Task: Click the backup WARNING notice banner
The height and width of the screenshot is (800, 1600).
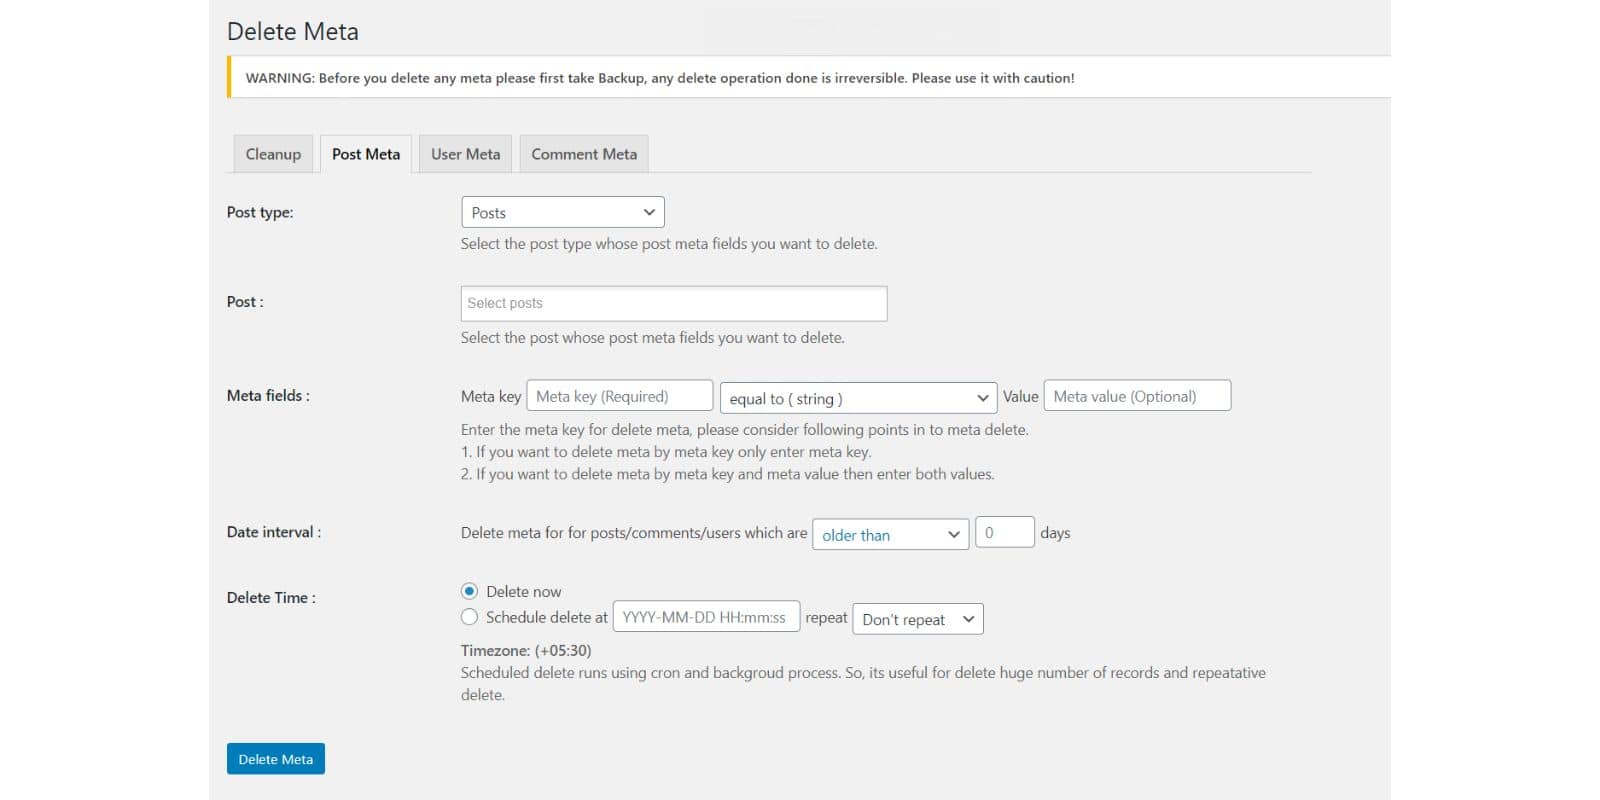Action: (660, 78)
